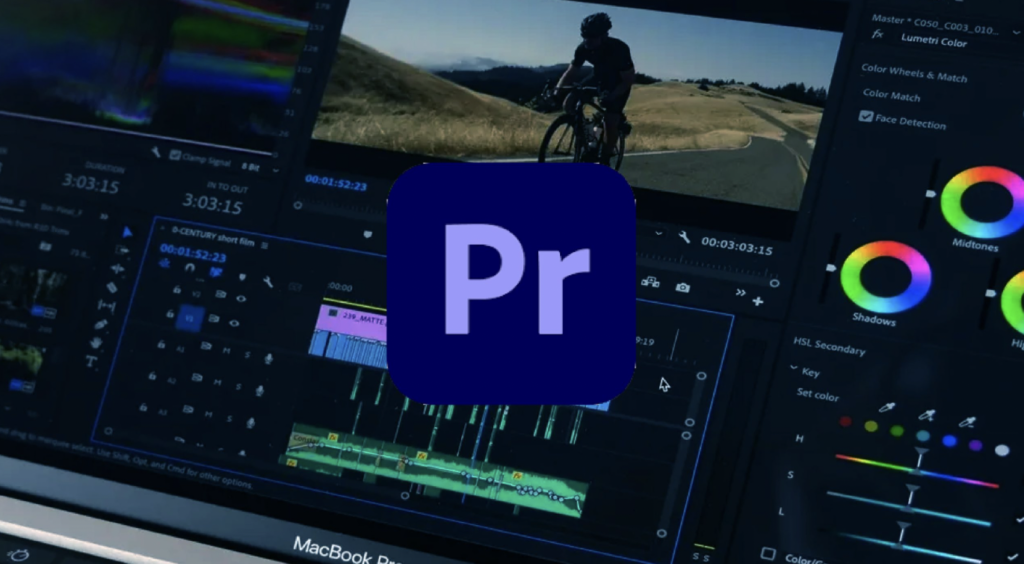Image resolution: width=1024 pixels, height=564 pixels.
Task: Uncheck the Face Detection checkbox
Action: tap(866, 116)
